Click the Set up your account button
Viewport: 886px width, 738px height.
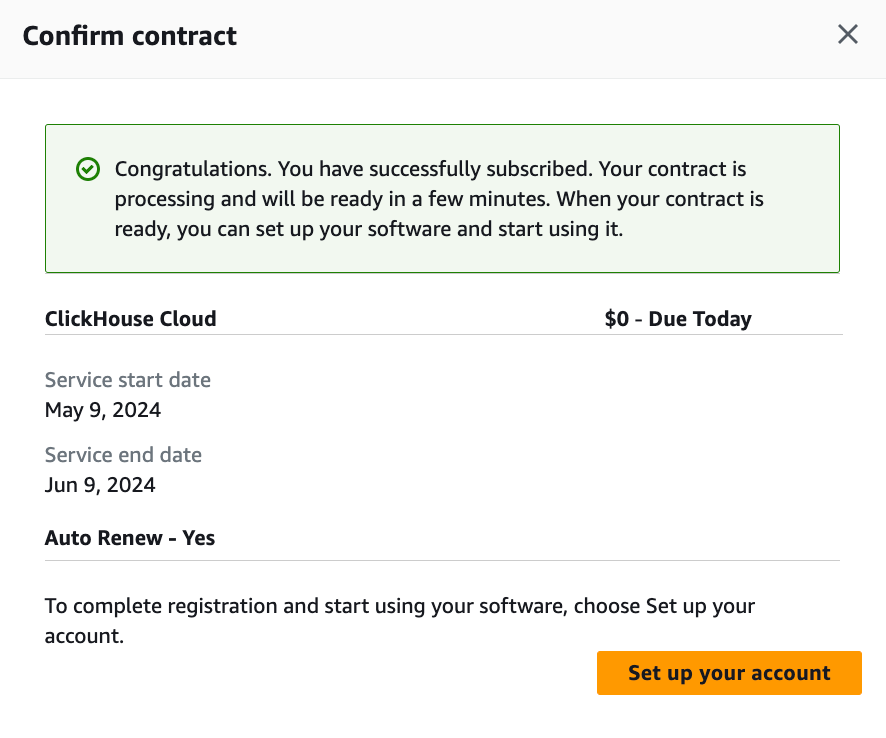click(729, 673)
